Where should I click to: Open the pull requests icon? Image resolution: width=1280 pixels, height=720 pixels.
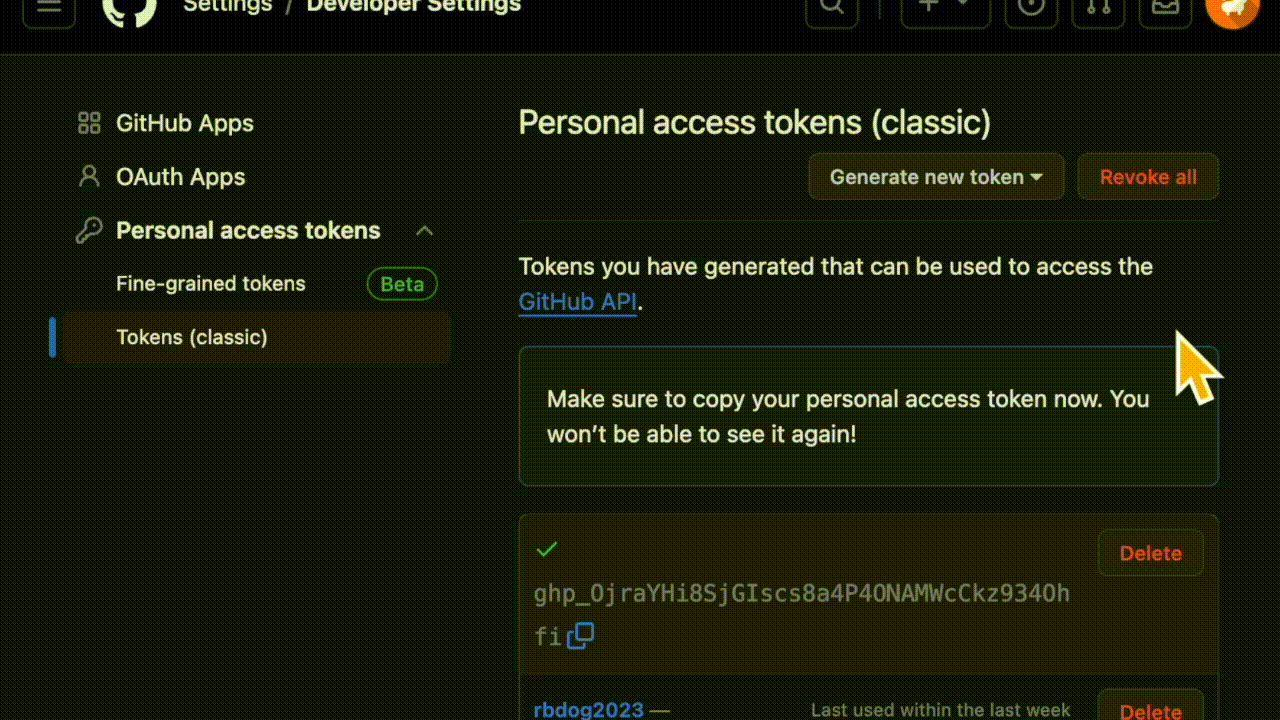point(1098,8)
